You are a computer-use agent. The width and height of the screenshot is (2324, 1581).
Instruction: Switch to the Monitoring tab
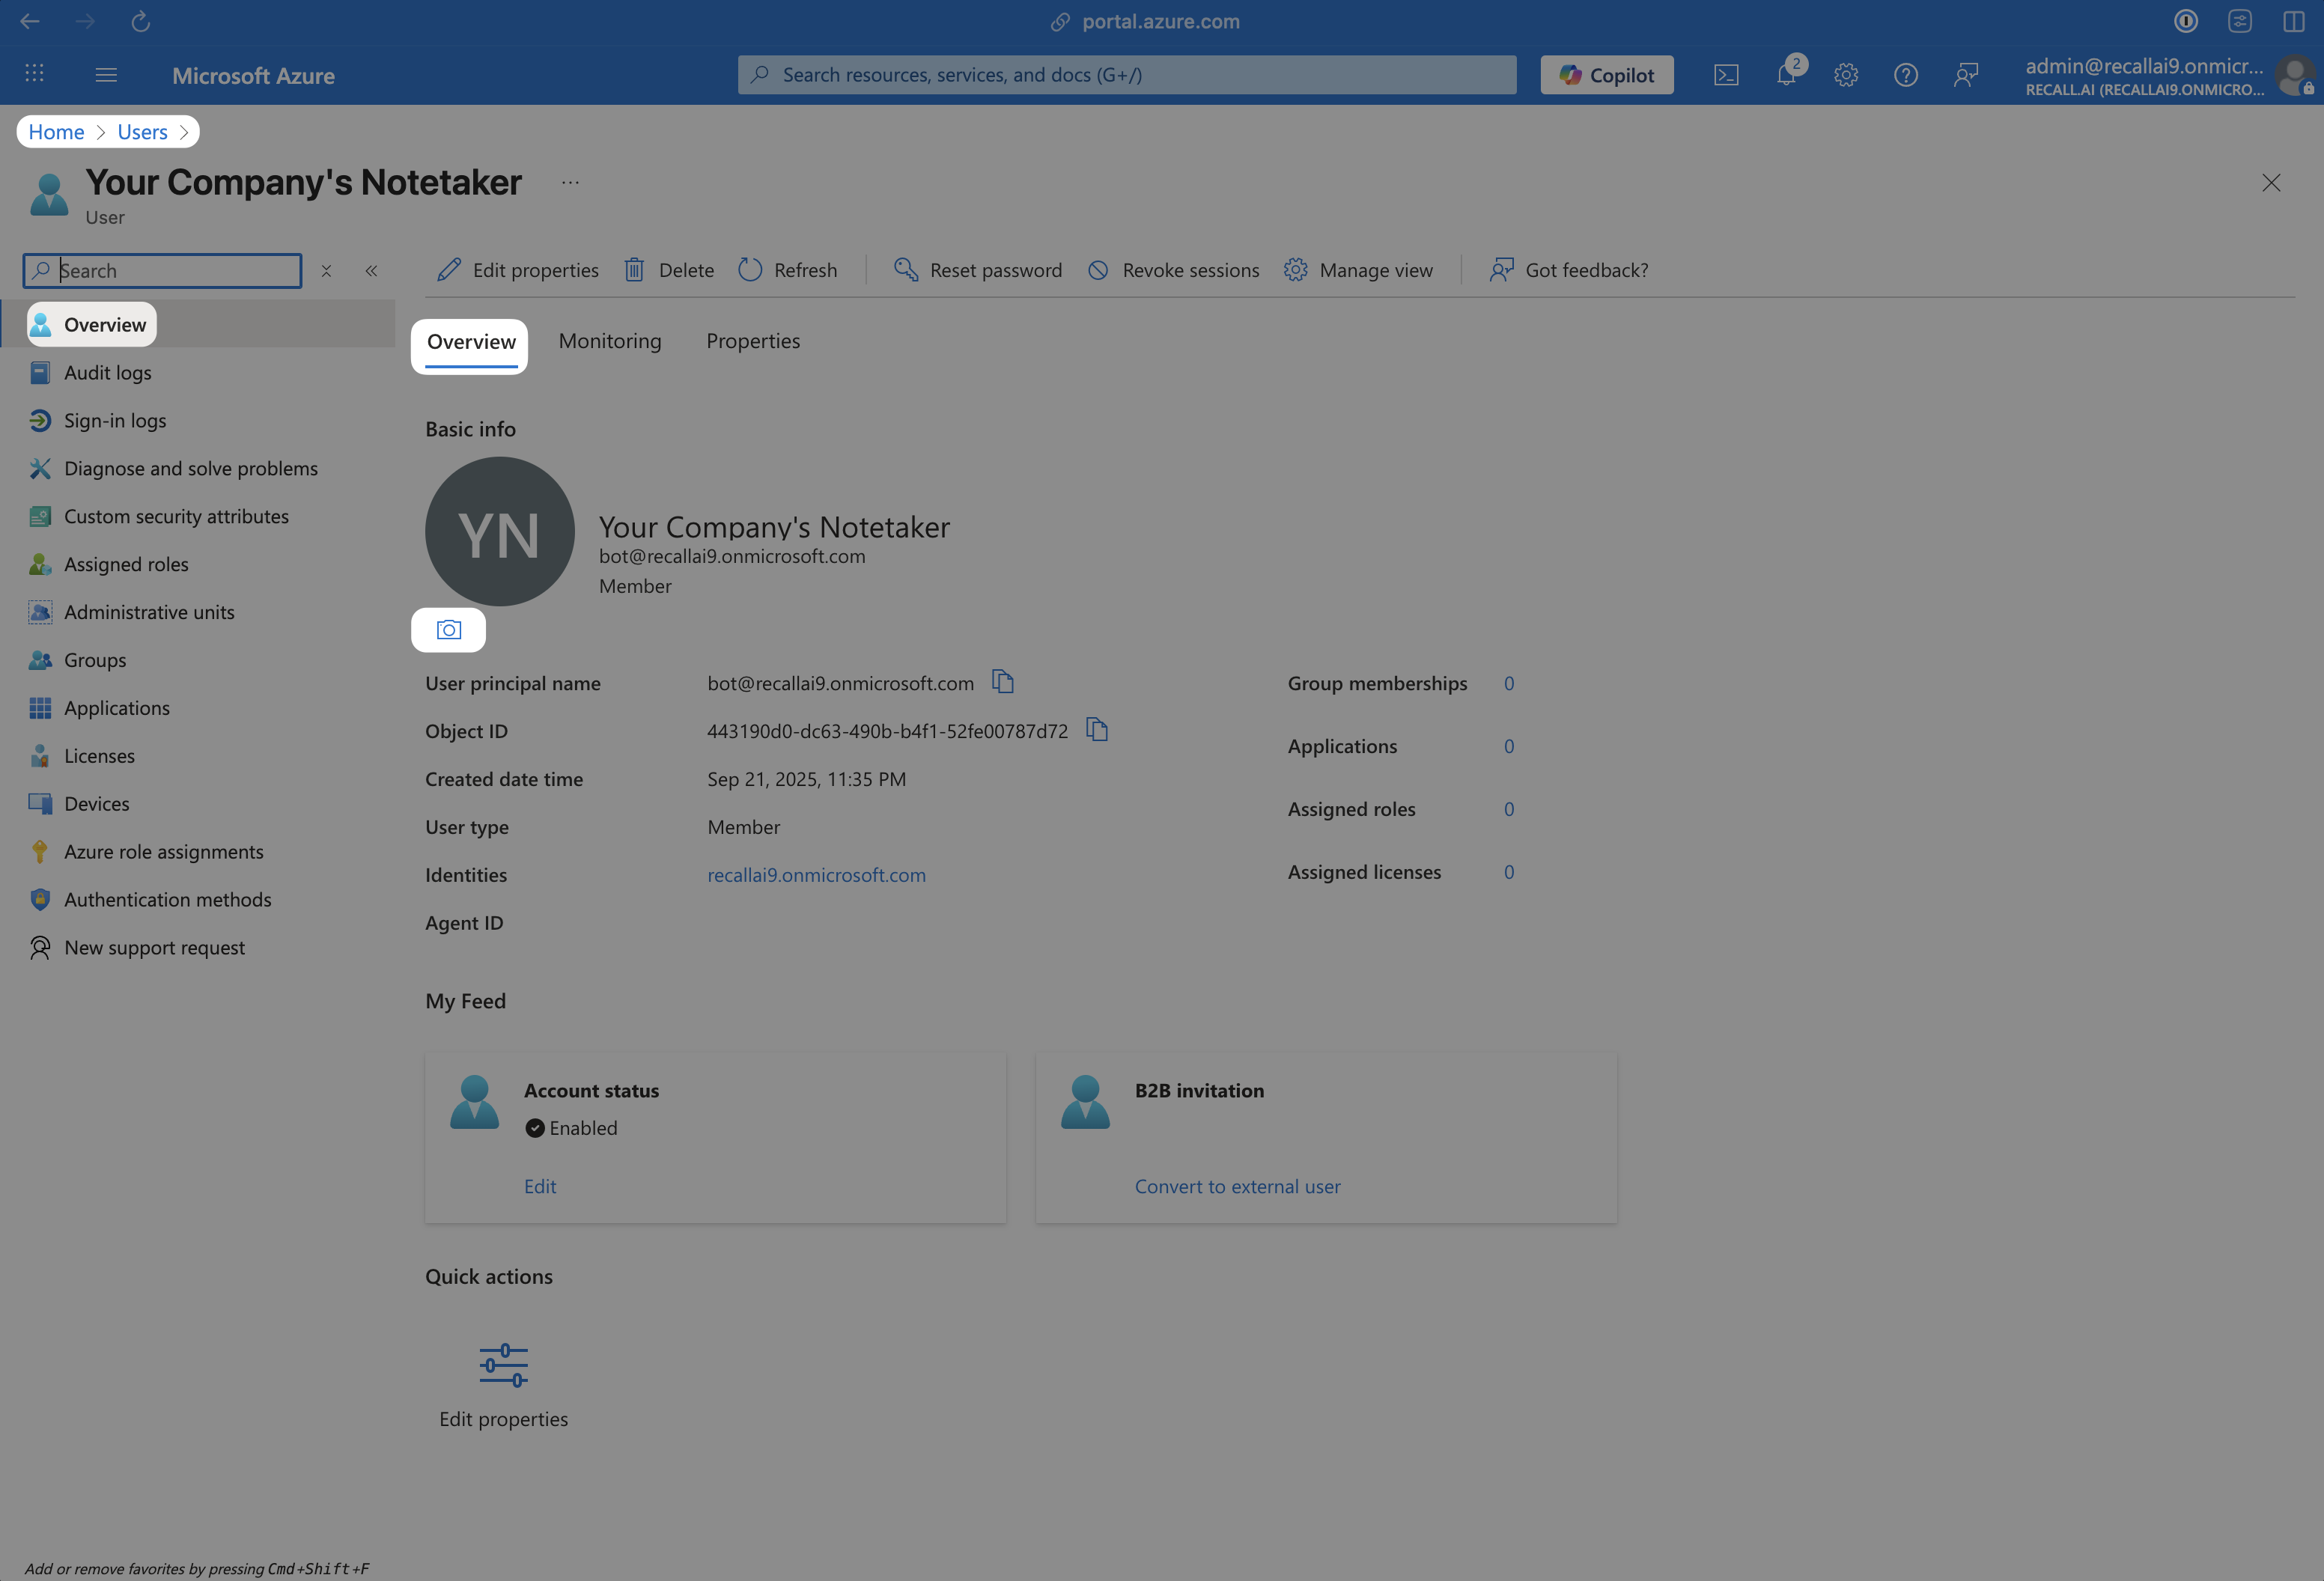610,341
